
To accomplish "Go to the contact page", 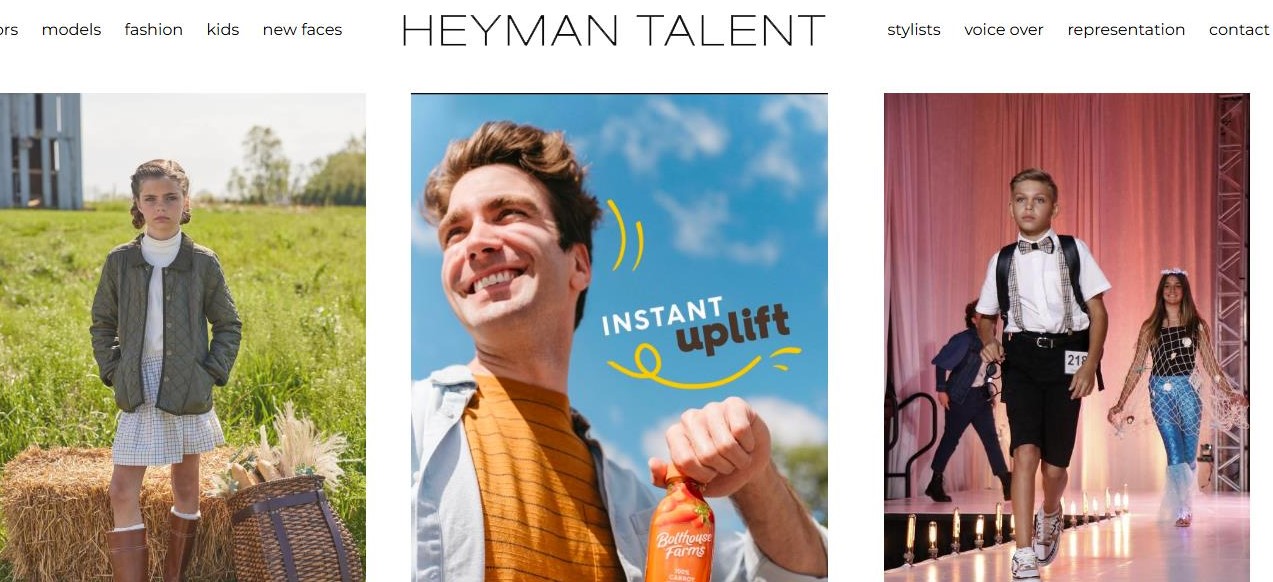I will click(1239, 30).
